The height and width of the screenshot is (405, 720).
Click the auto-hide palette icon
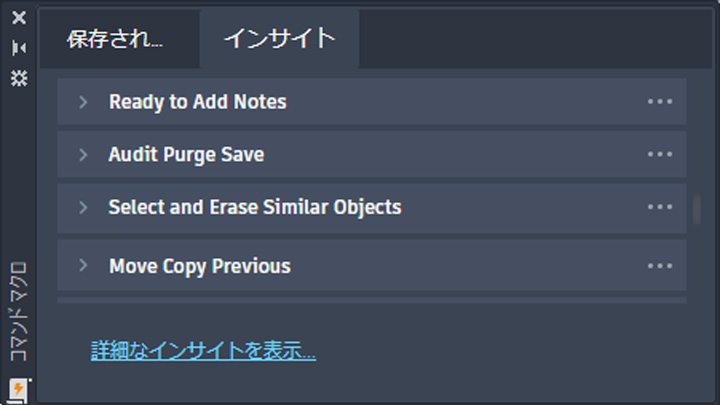tap(19, 47)
